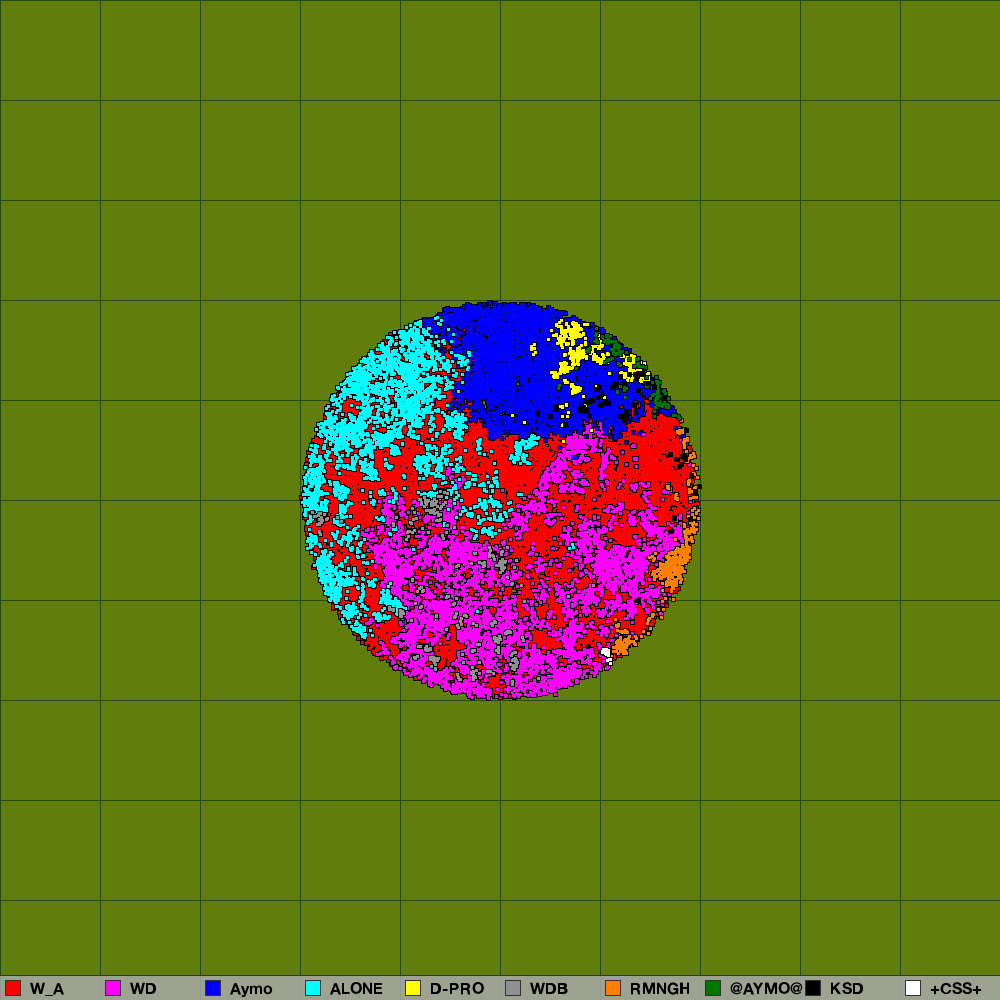1000x1000 pixels.
Task: Select the +CSS+ team name label
Action: (956, 989)
